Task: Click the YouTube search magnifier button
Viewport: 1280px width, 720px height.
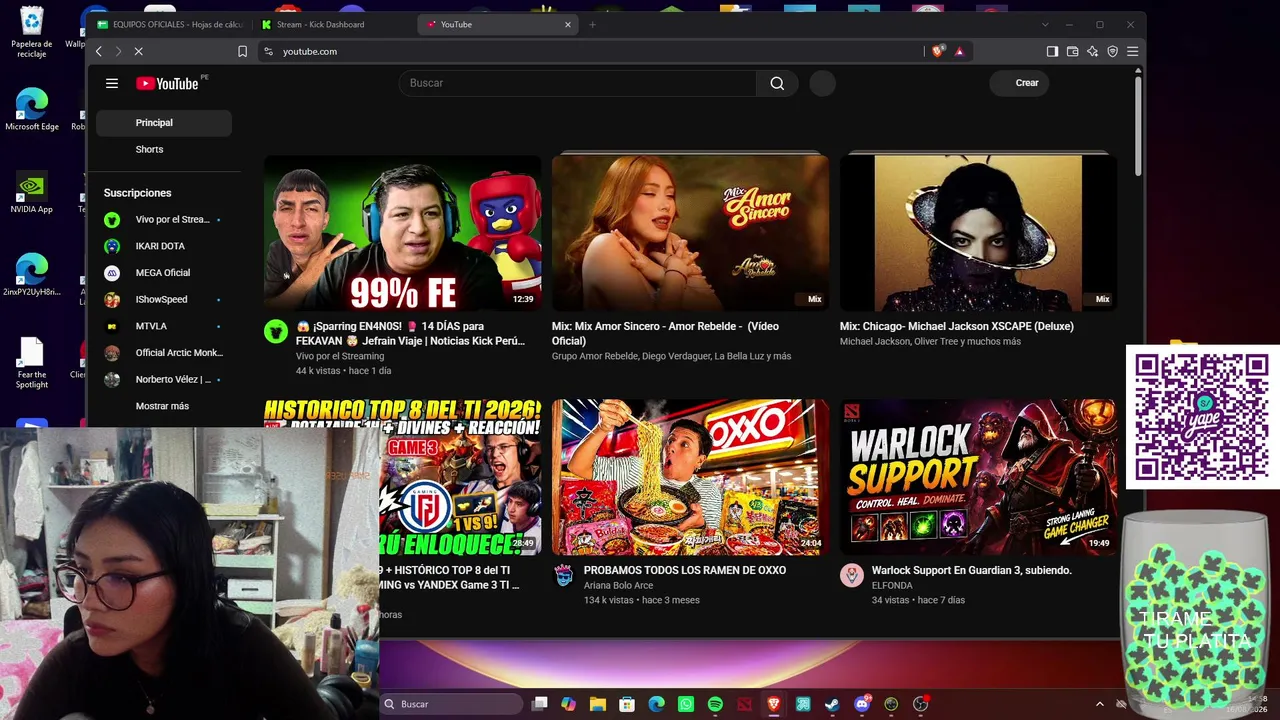Action: tap(777, 83)
